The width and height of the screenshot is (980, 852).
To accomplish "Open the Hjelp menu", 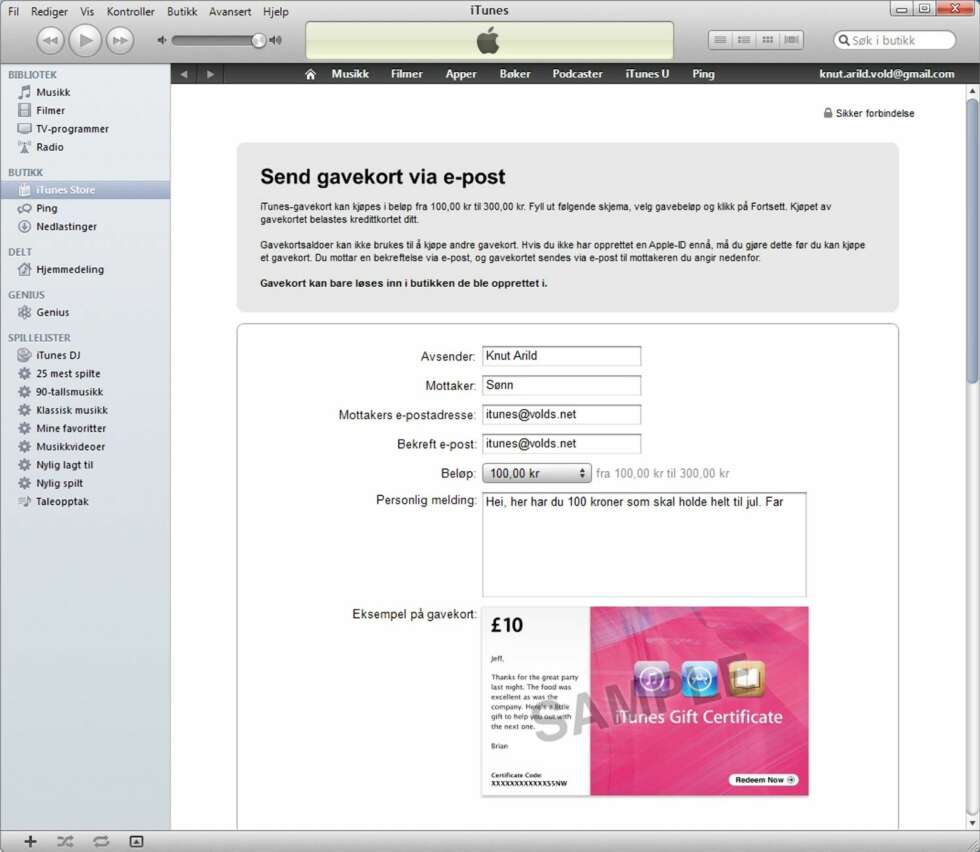I will [x=276, y=11].
